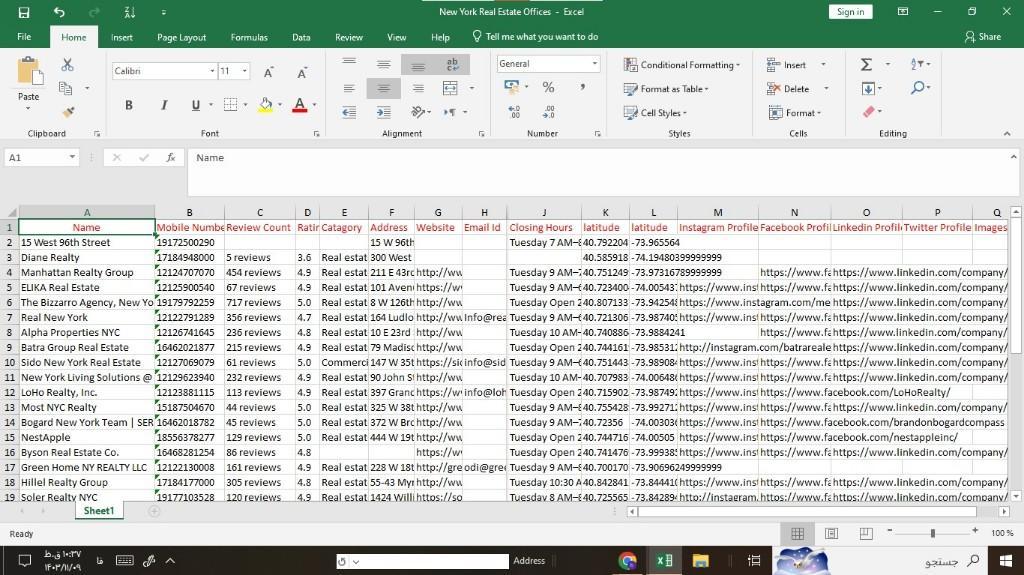Click the Share button
This screenshot has height=575, width=1024.
click(983, 37)
